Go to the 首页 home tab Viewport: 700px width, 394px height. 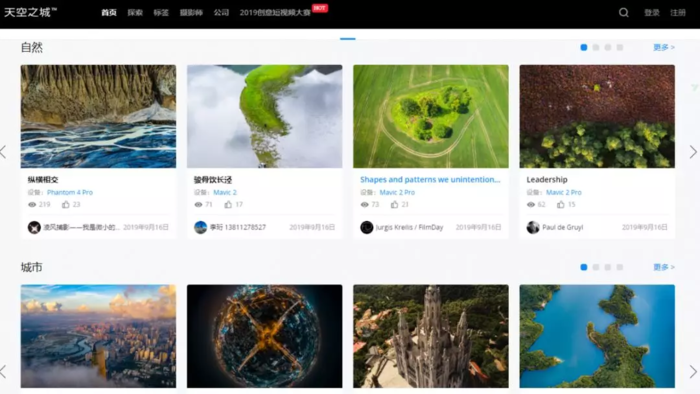pos(108,12)
